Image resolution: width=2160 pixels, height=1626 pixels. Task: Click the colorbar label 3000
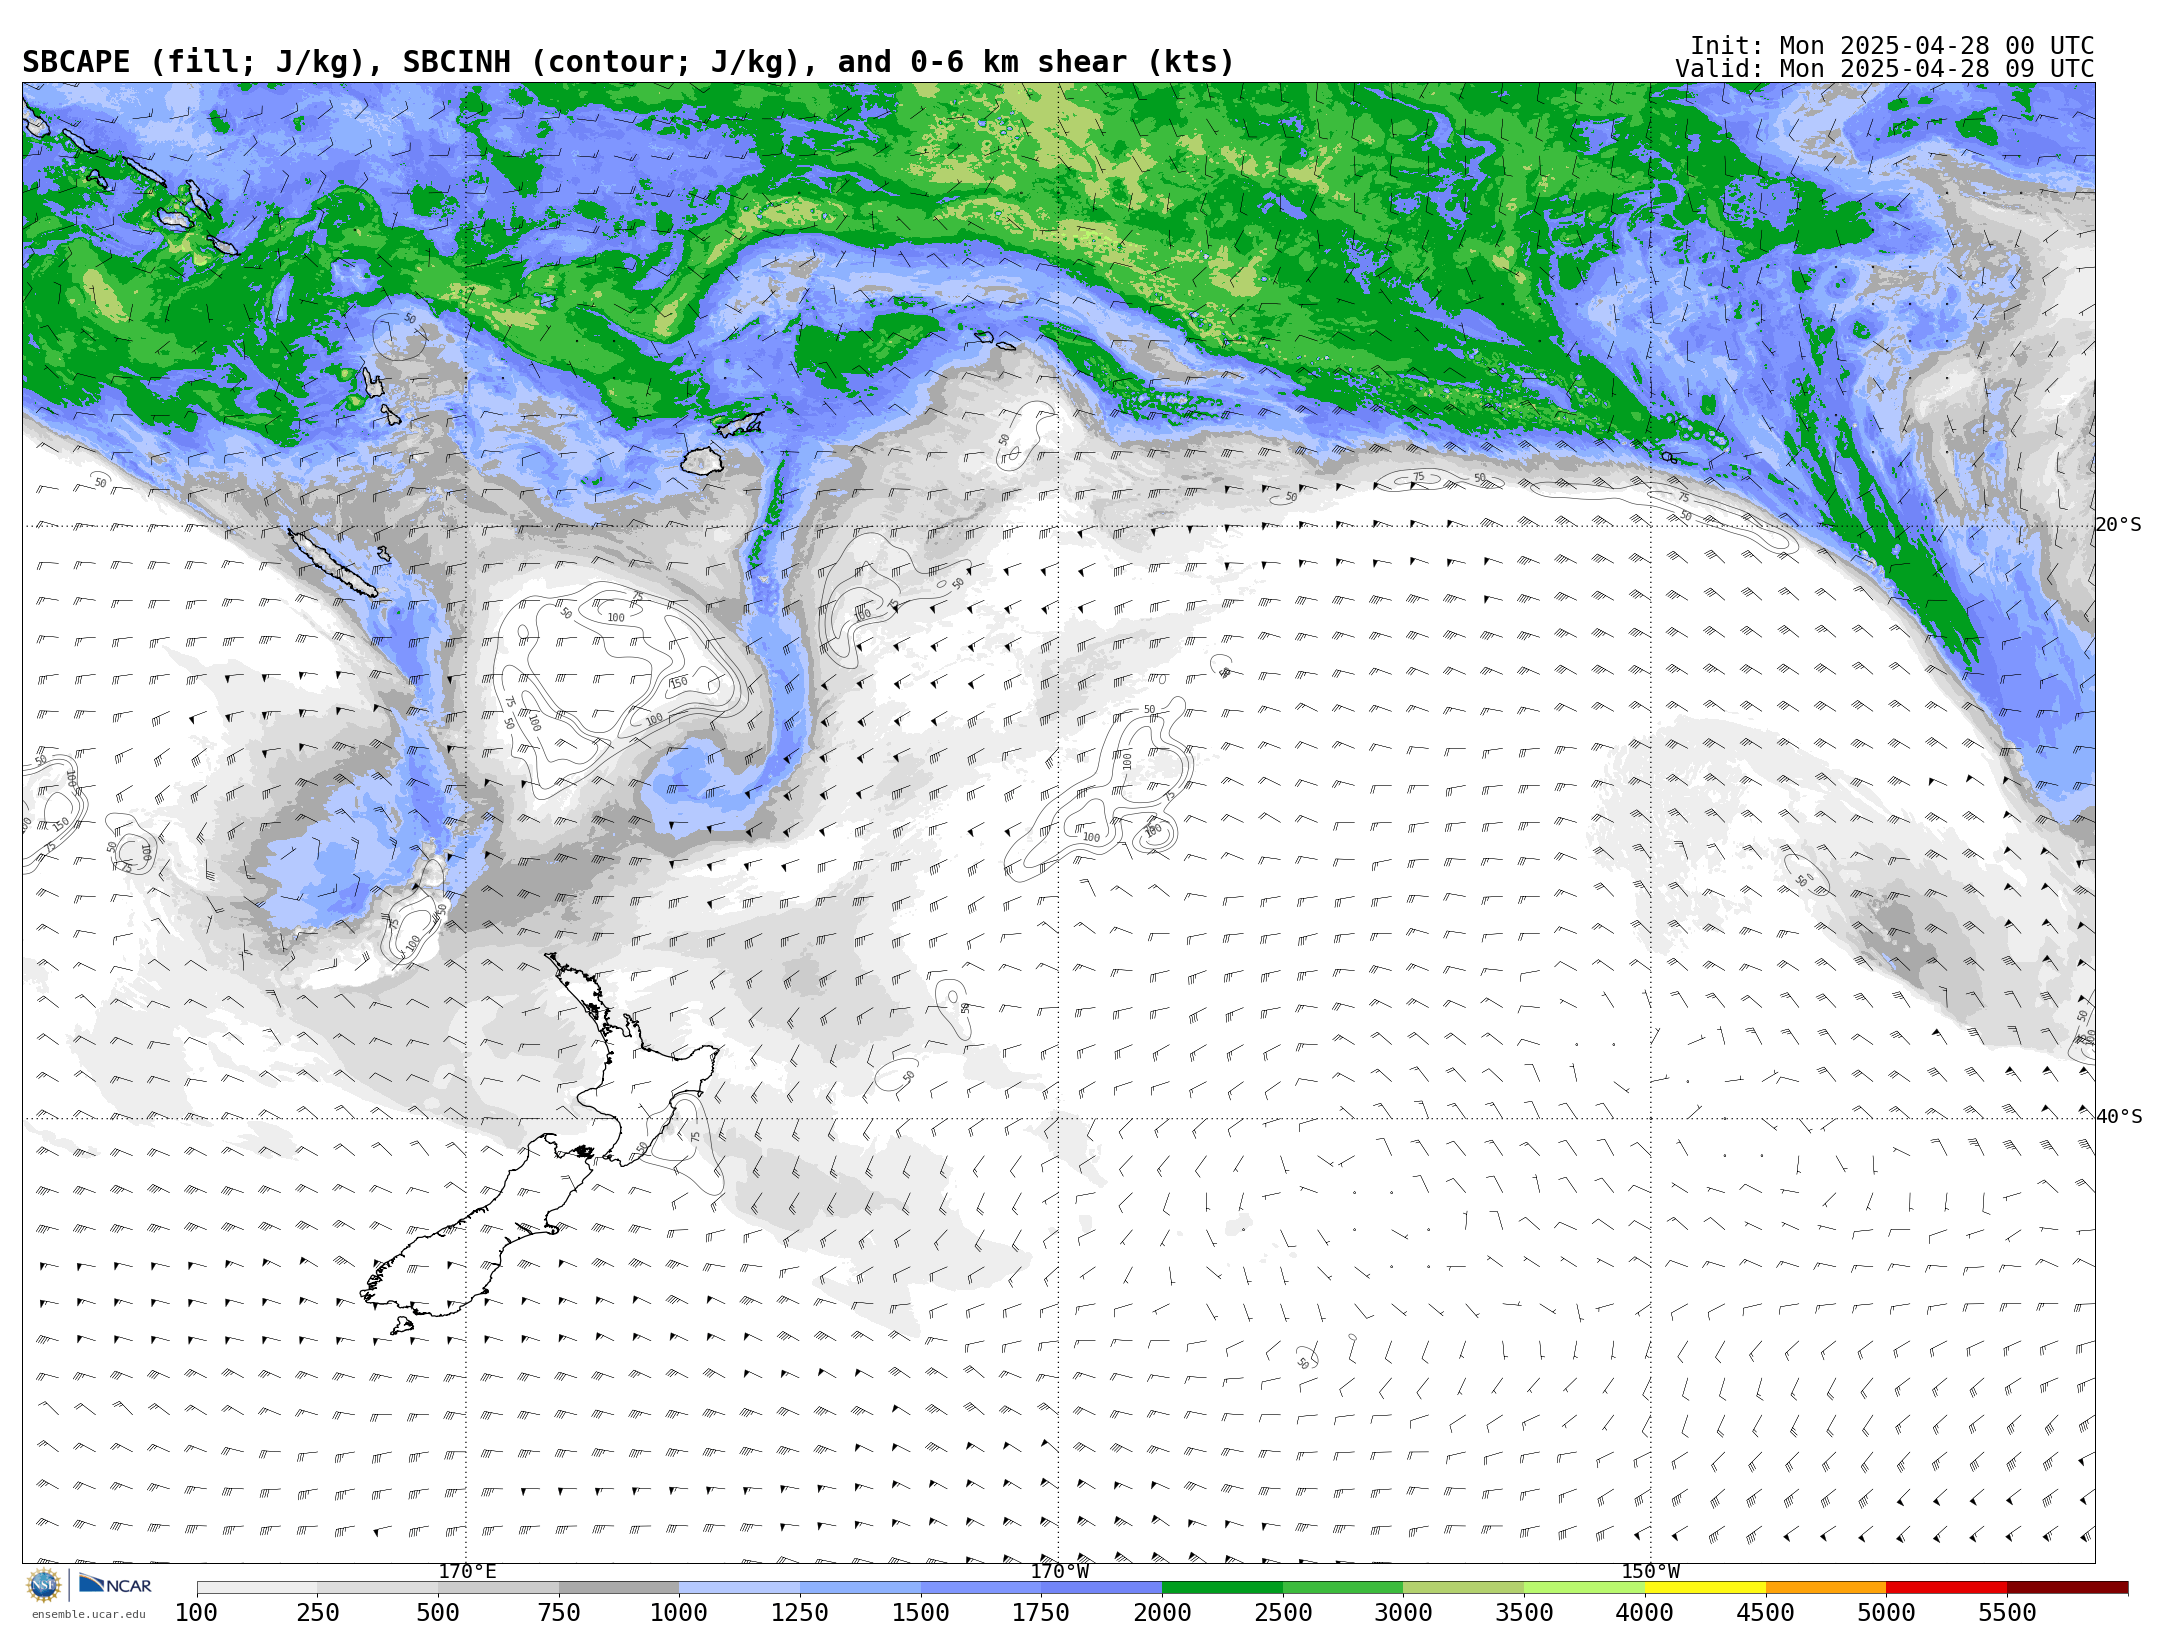click(x=1403, y=1612)
